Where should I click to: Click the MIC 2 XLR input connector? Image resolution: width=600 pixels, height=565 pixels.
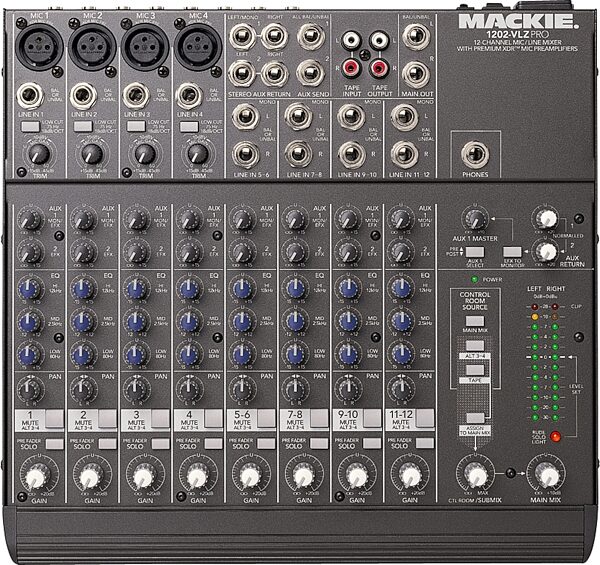(x=92, y=47)
